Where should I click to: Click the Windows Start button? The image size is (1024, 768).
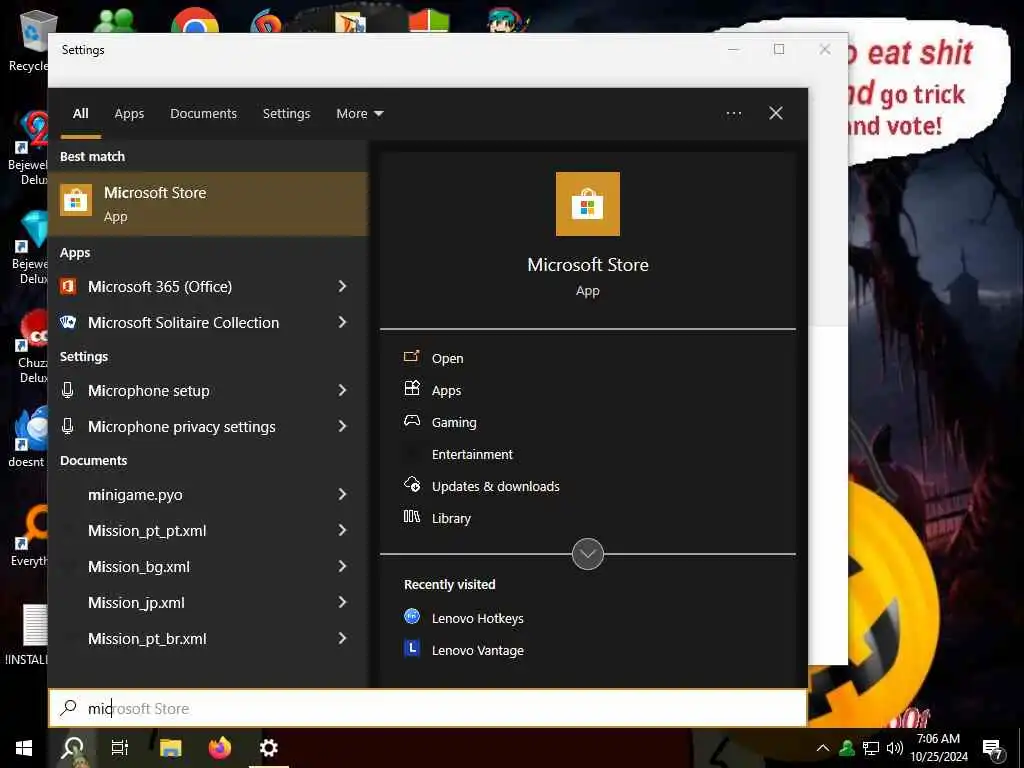[24, 748]
